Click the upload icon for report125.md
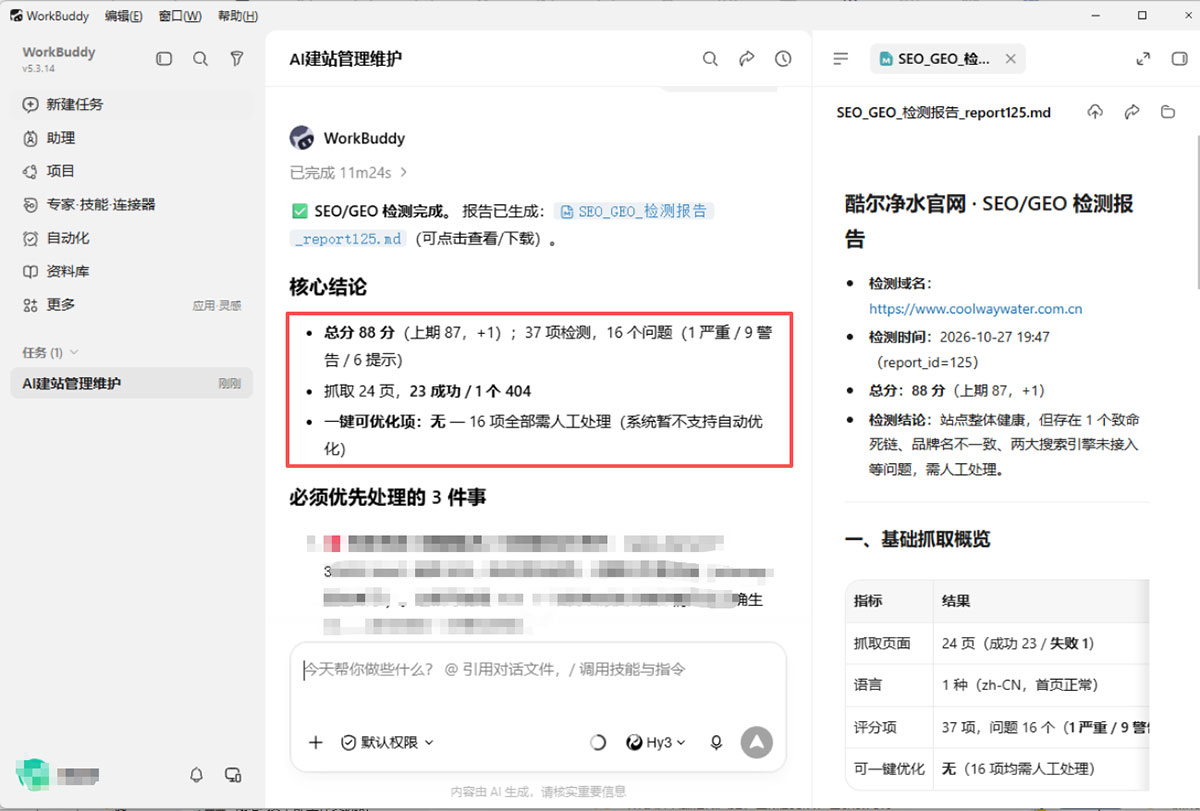This screenshot has width=1200, height=811. coord(1095,112)
